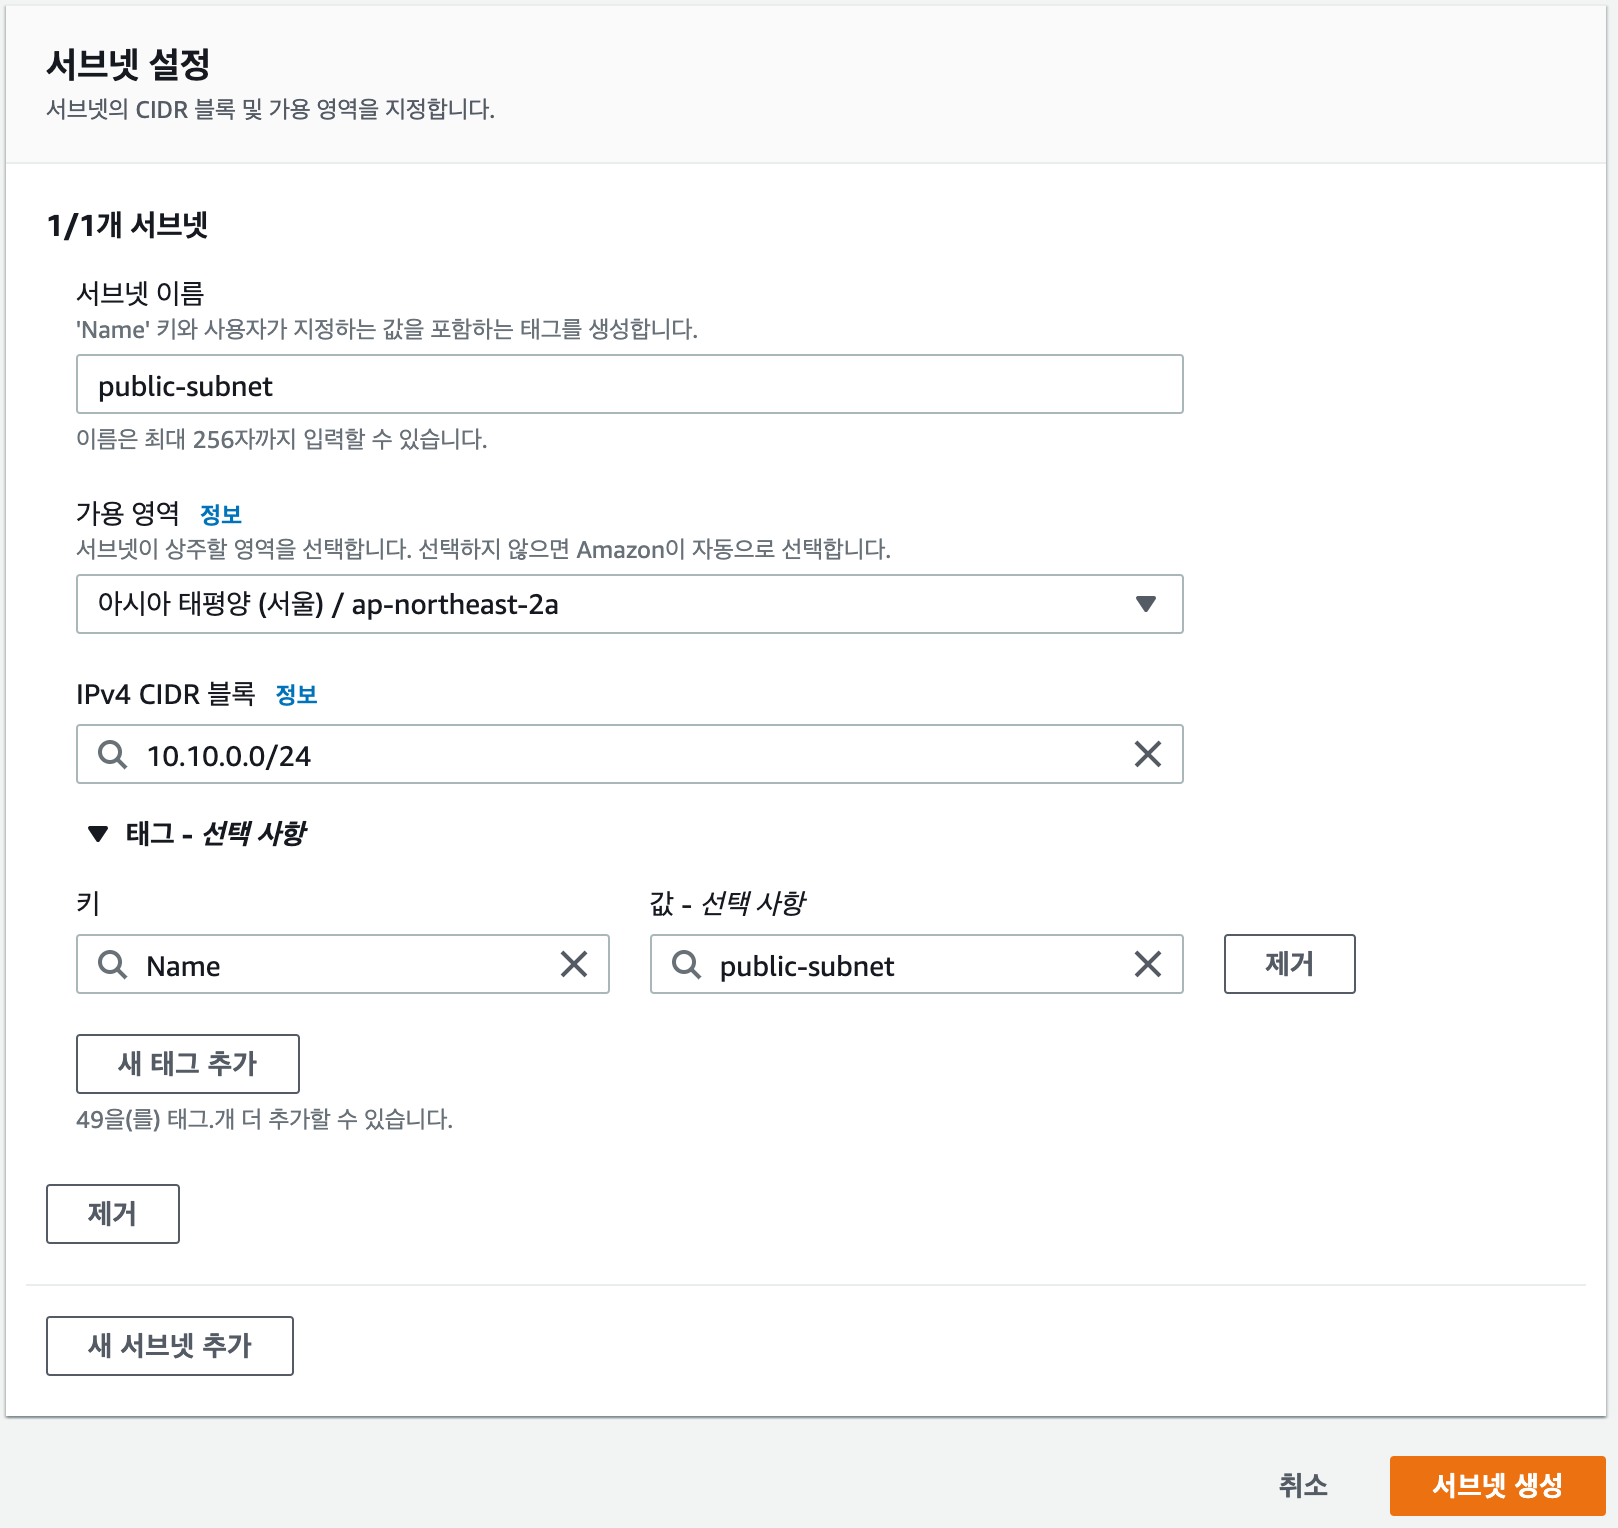Click the search icon in the tag value field
Viewport: 1618px width, 1528px height.
click(686, 964)
